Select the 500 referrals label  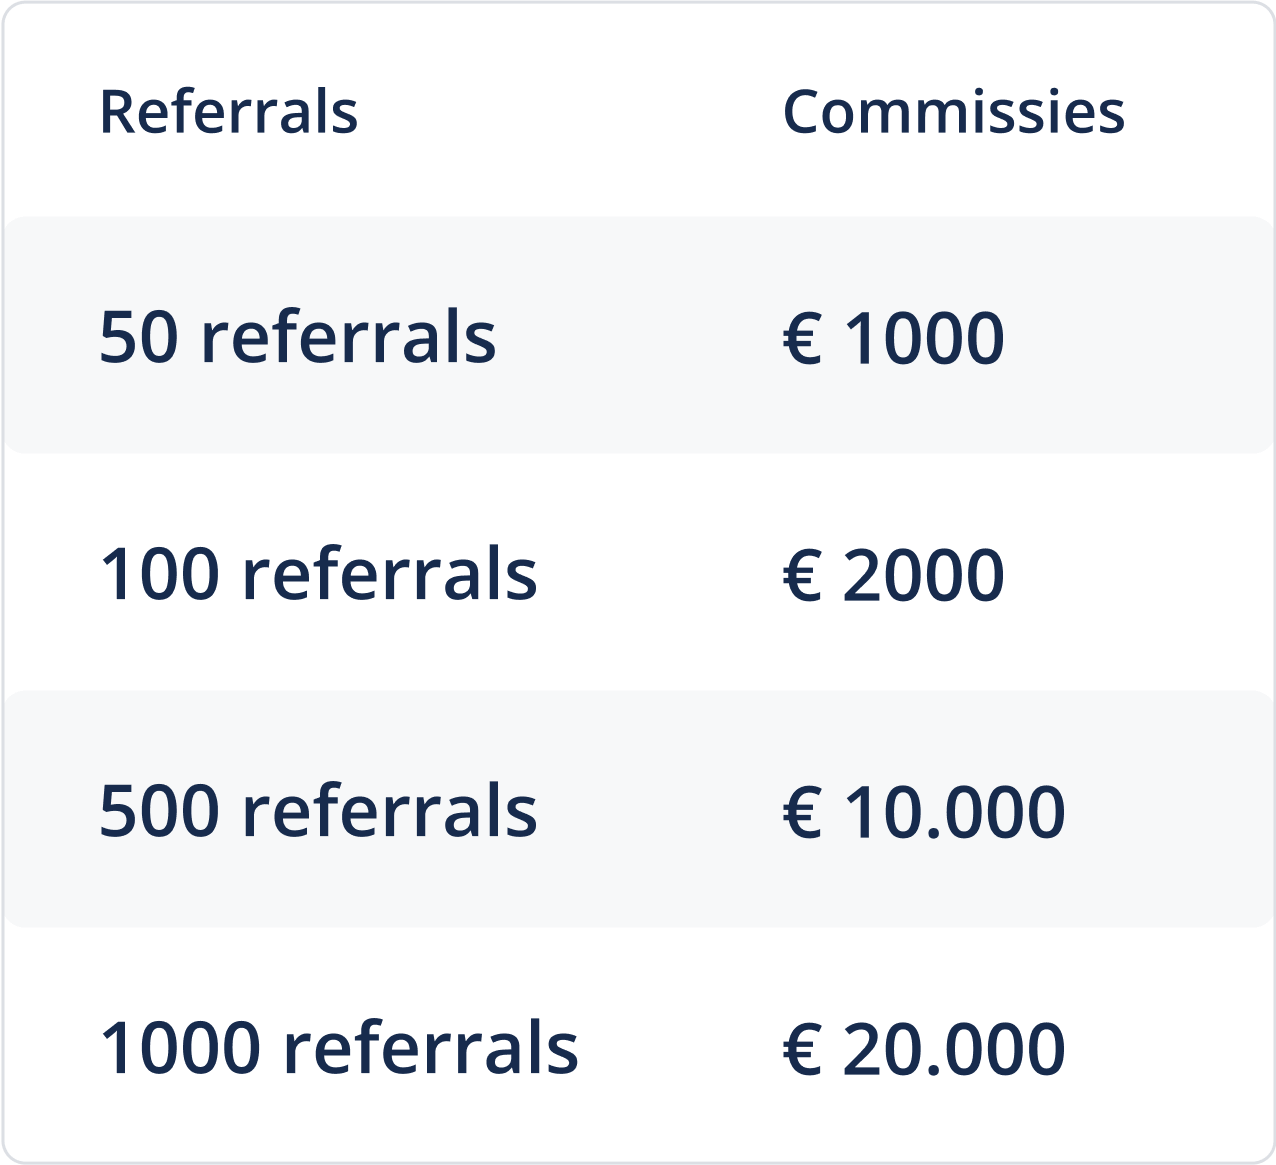tap(318, 810)
